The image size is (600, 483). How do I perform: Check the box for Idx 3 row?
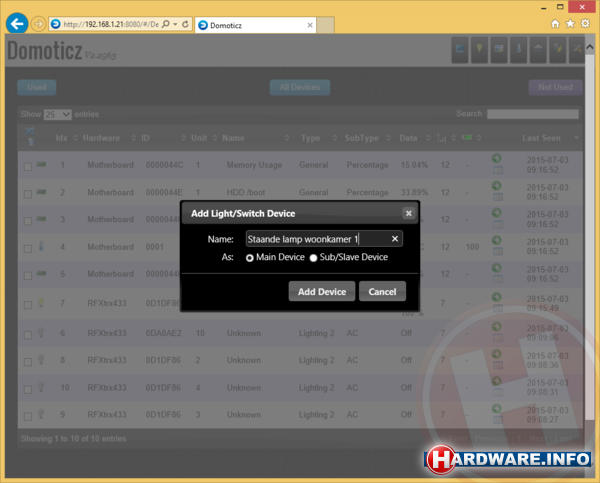[28, 221]
